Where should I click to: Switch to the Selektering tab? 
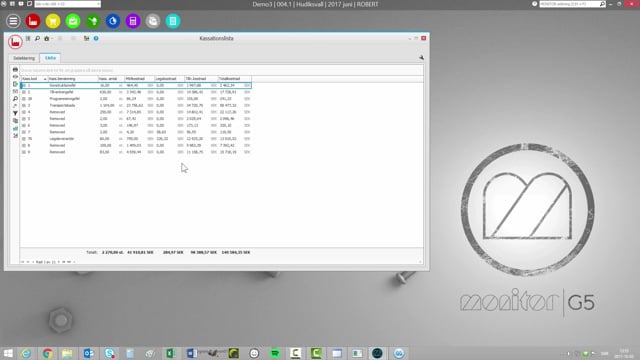pos(24,58)
